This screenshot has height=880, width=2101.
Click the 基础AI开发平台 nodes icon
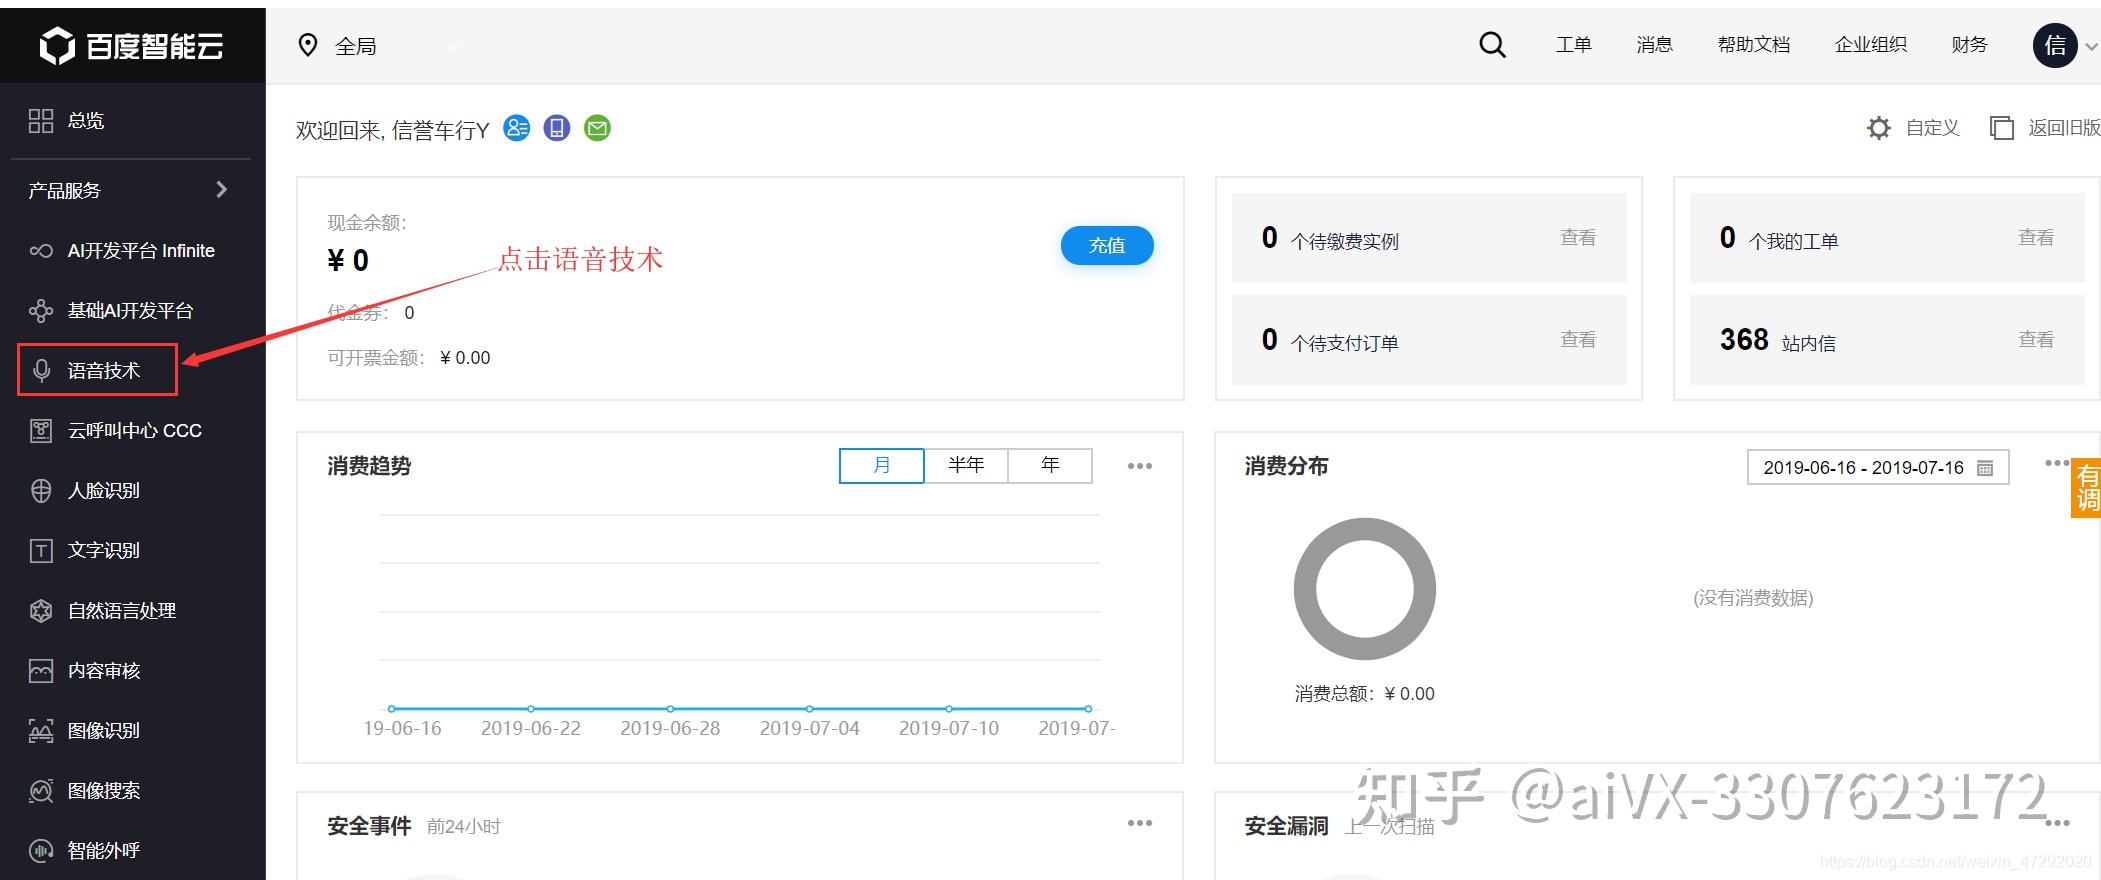(41, 311)
